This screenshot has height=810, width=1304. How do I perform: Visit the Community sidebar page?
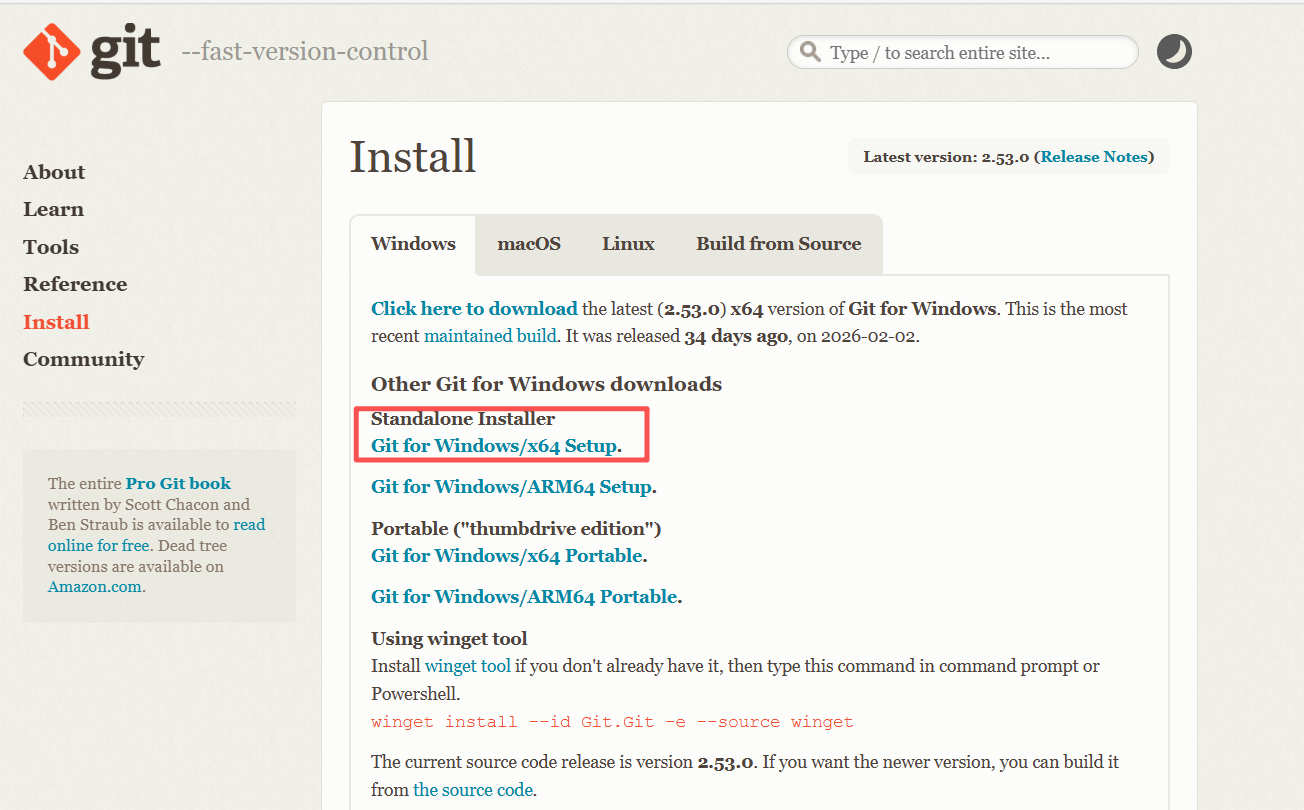(x=83, y=359)
